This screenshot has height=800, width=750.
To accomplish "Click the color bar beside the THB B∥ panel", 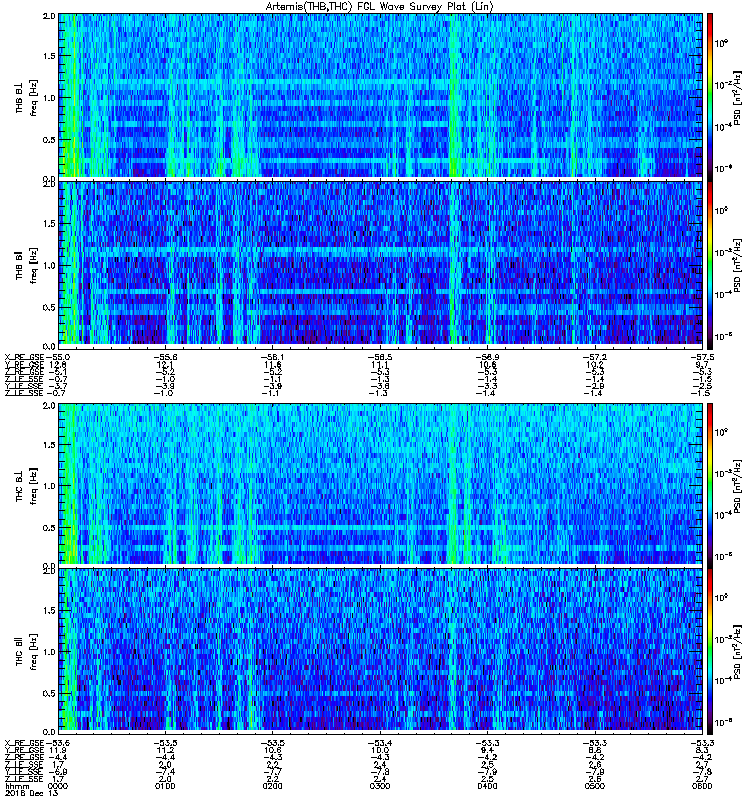I will [x=709, y=263].
